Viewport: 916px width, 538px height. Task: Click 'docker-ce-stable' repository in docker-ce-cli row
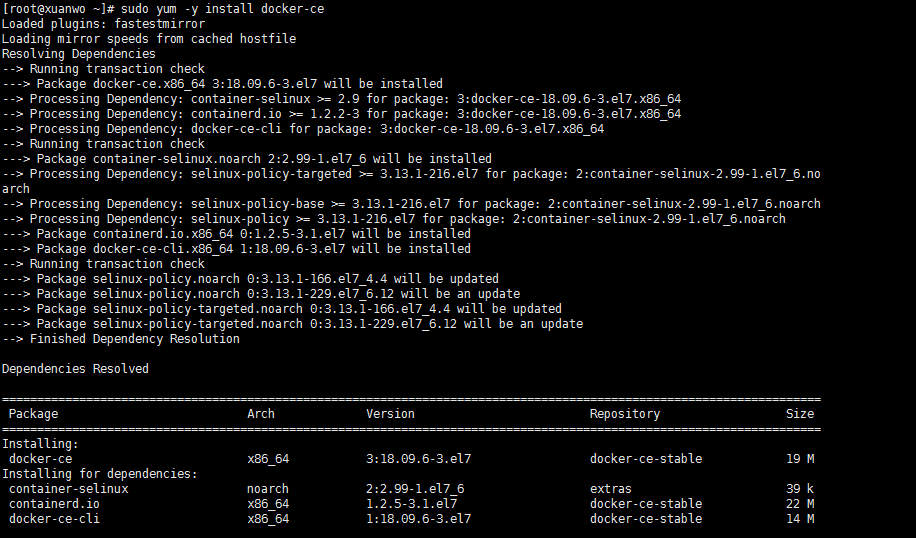pyautogui.click(x=646, y=519)
